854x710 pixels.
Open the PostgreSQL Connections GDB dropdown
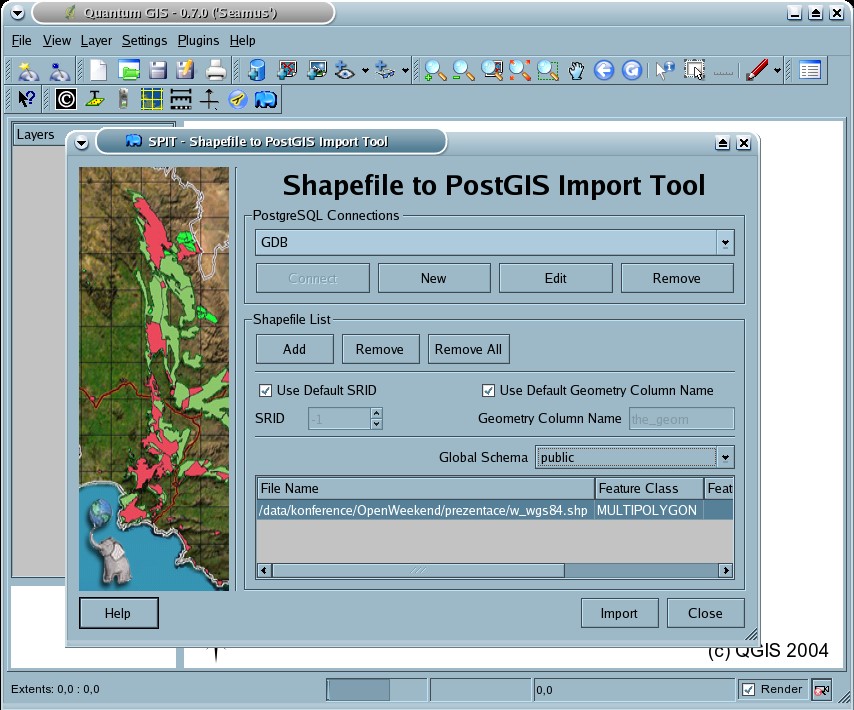[x=725, y=243]
